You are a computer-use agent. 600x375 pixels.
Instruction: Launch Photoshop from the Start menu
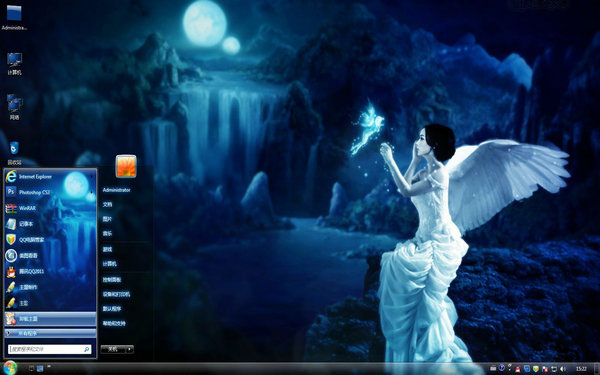[x=50, y=192]
